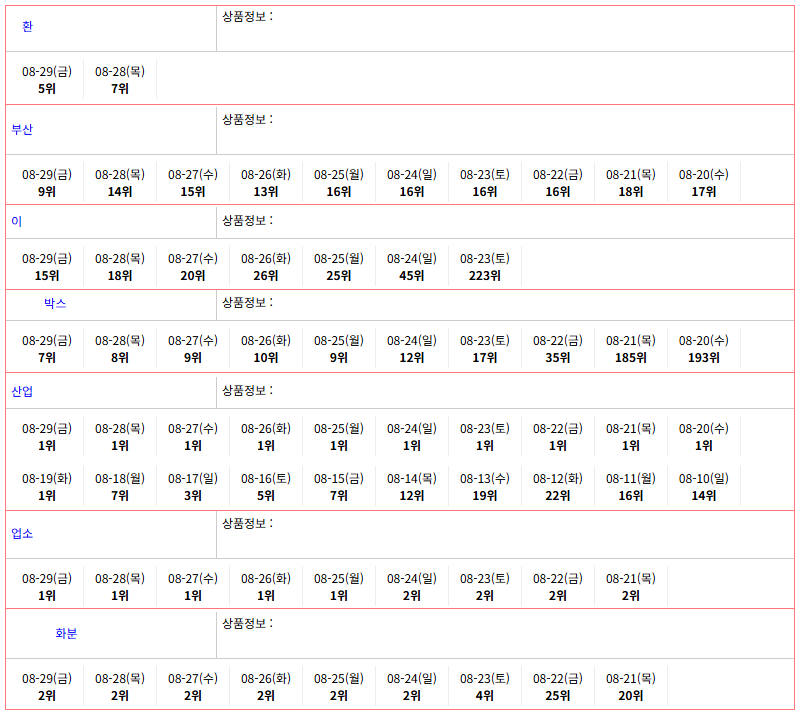The height and width of the screenshot is (717, 801).
Task: Open the 화분 product link
Action: pos(66,634)
